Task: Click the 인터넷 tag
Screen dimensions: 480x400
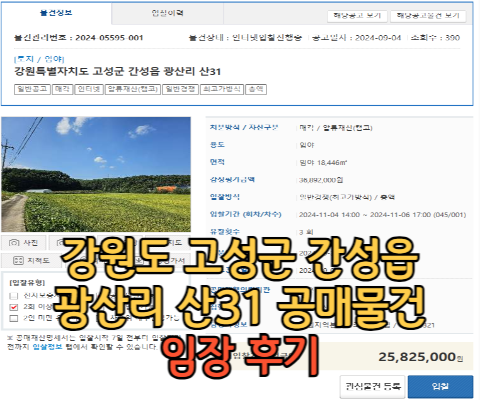Action: coord(89,89)
